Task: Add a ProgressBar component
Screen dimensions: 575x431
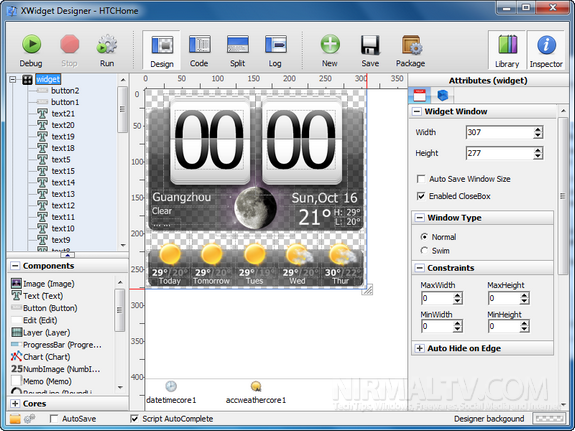Action: 56,345
